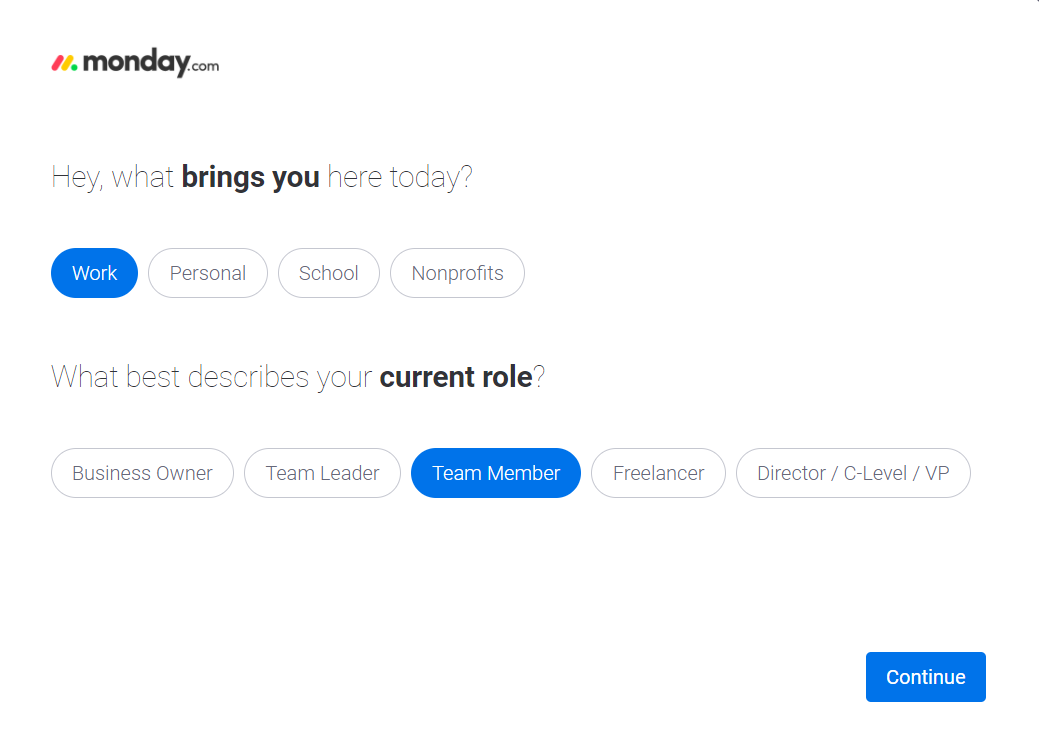Choose Business Owner as your current role
The width and height of the screenshot is (1039, 742).
point(142,472)
